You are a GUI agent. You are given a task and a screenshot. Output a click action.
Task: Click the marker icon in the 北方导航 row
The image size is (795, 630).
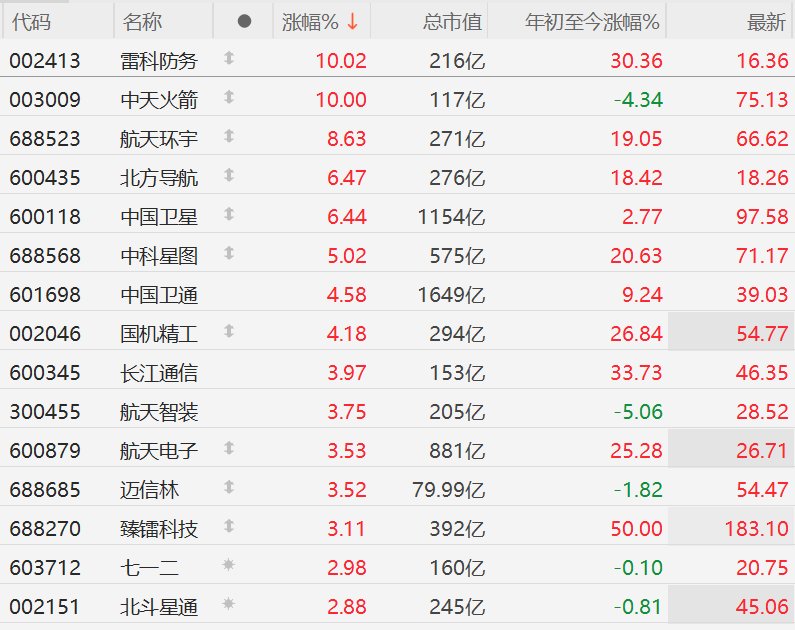pos(229,175)
